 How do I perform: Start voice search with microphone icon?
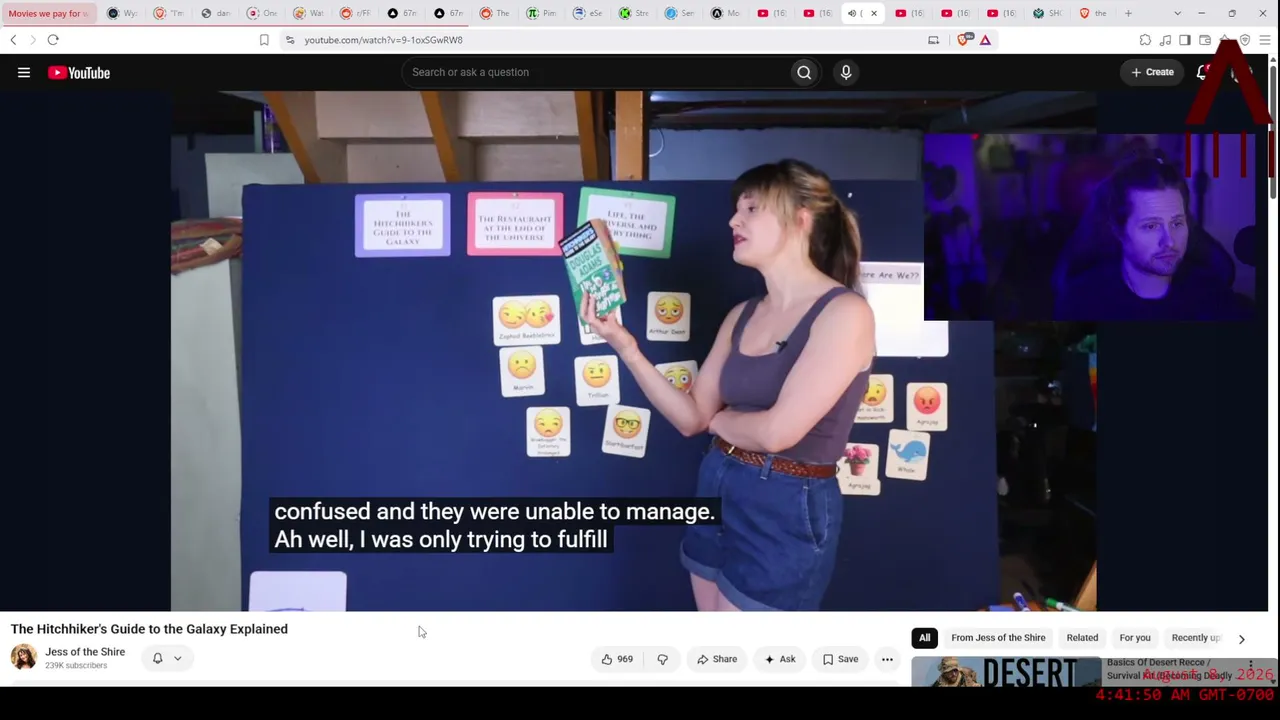[846, 72]
